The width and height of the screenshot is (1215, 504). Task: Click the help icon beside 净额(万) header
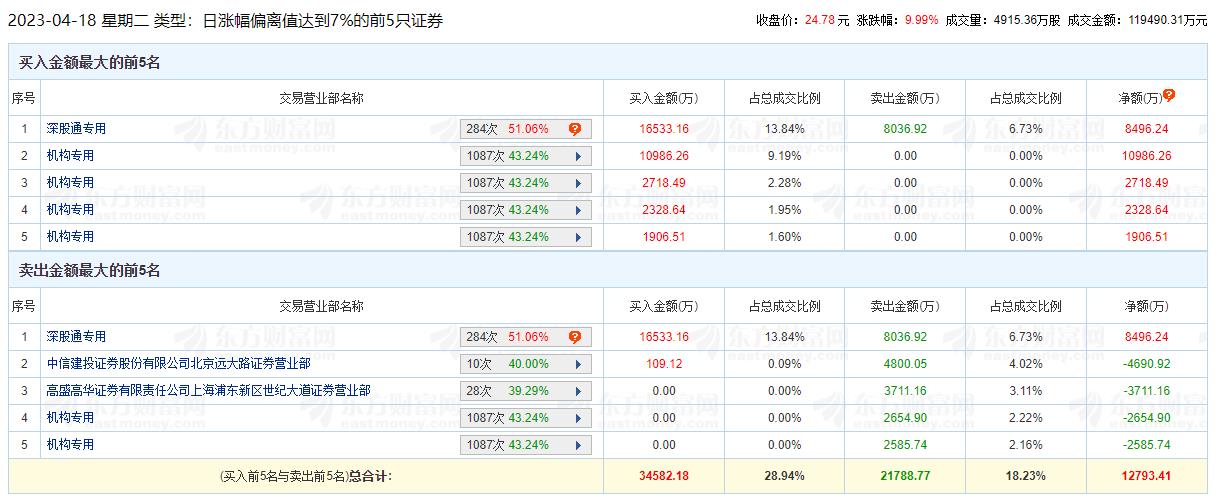(1168, 96)
